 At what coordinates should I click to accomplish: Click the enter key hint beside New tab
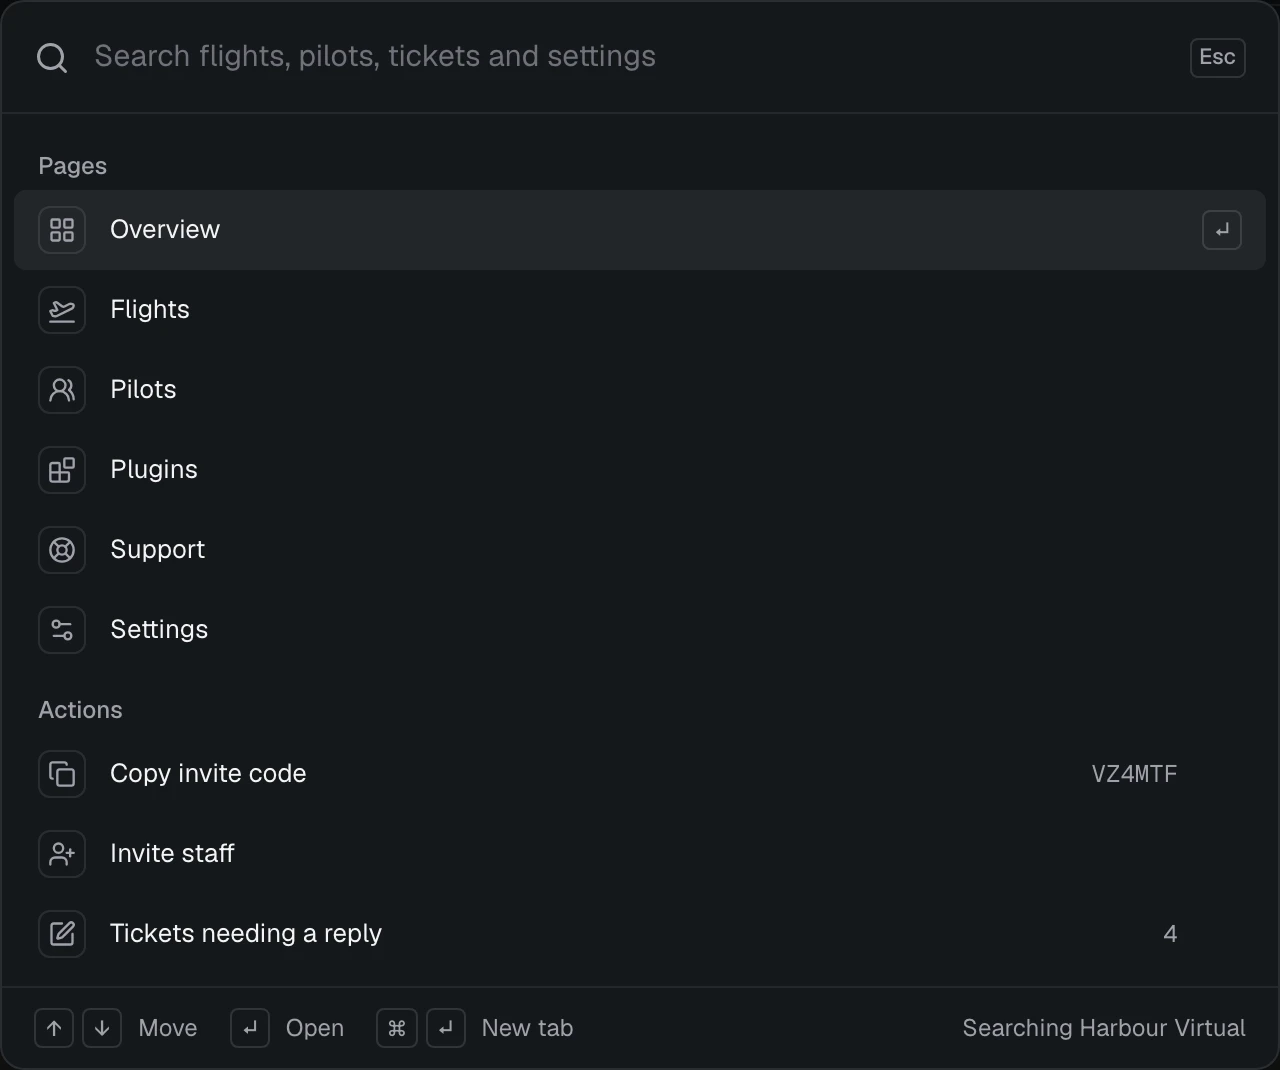(x=446, y=1028)
